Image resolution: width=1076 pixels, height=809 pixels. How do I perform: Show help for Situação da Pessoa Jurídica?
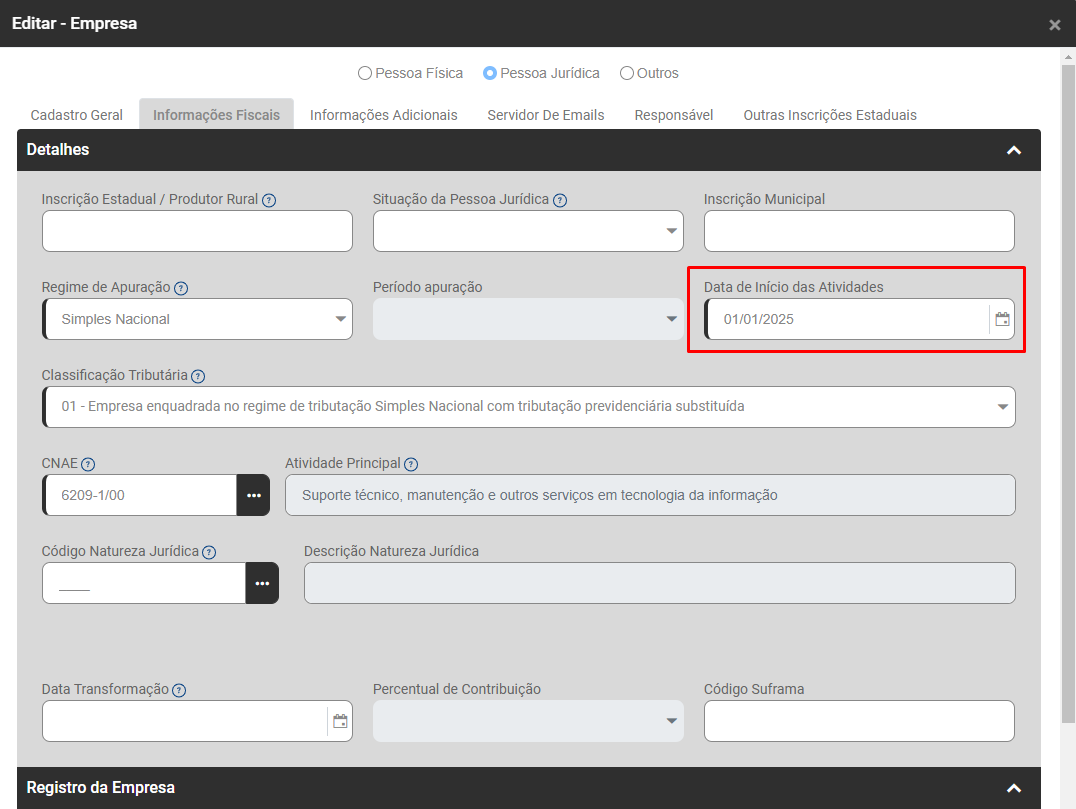[x=560, y=200]
